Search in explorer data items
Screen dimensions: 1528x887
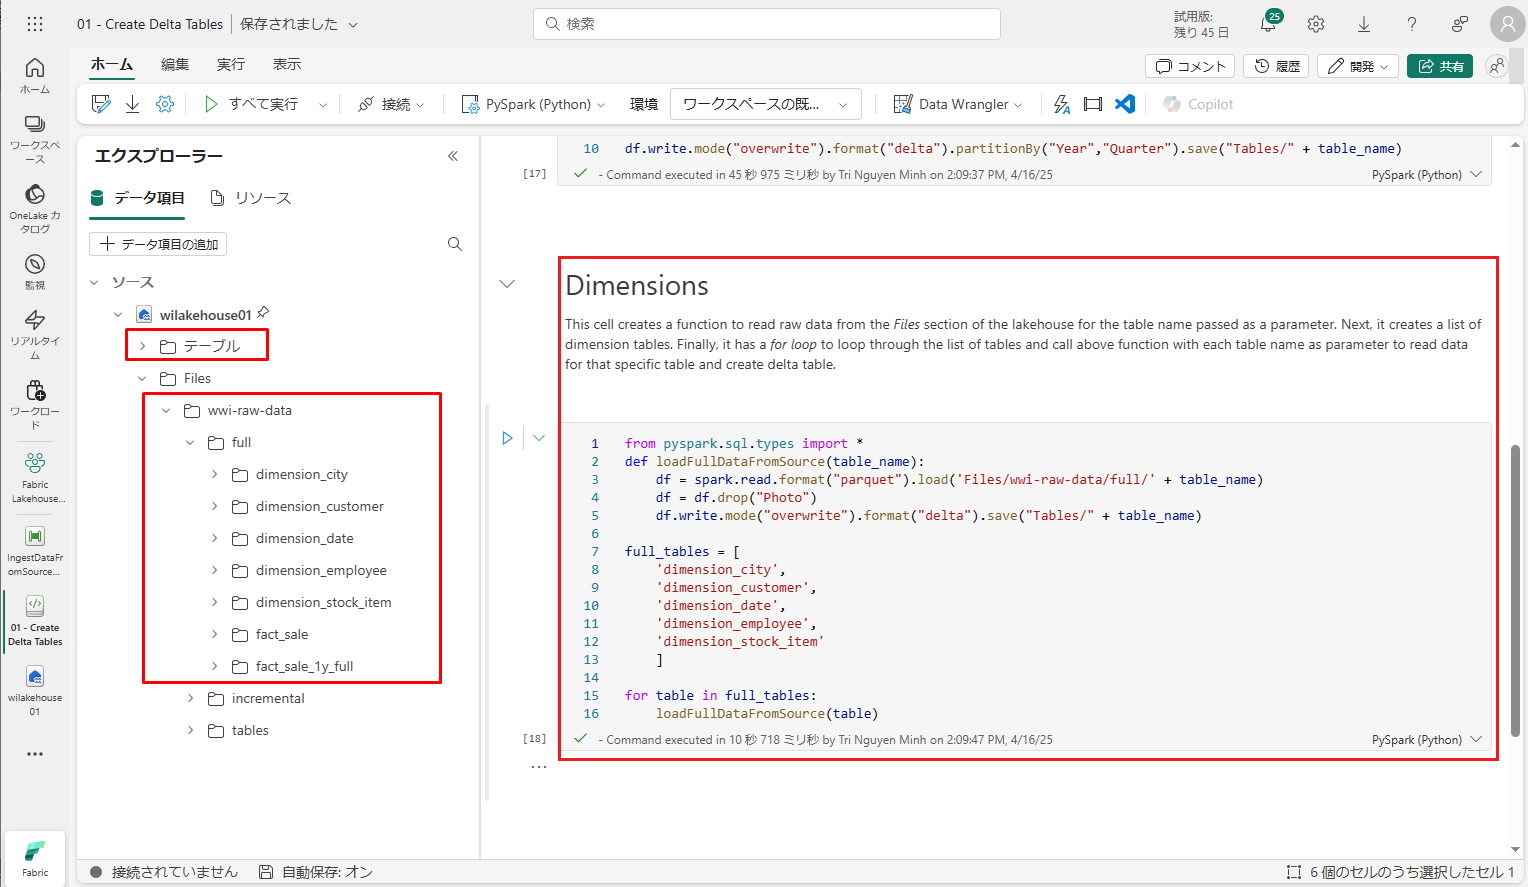[x=455, y=244]
